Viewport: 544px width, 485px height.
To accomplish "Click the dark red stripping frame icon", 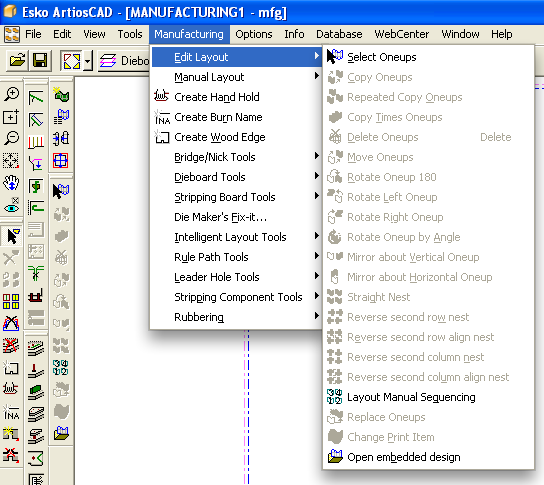I will 36,296.
